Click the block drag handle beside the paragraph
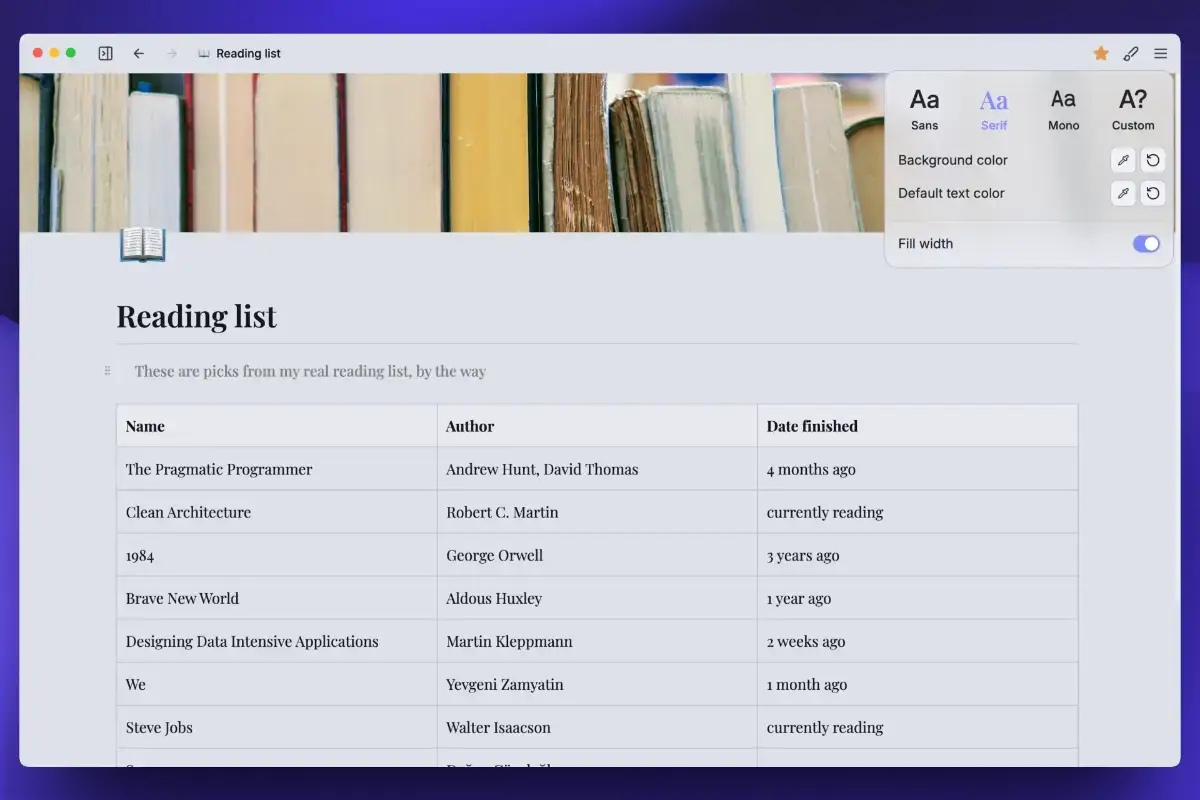 (107, 371)
